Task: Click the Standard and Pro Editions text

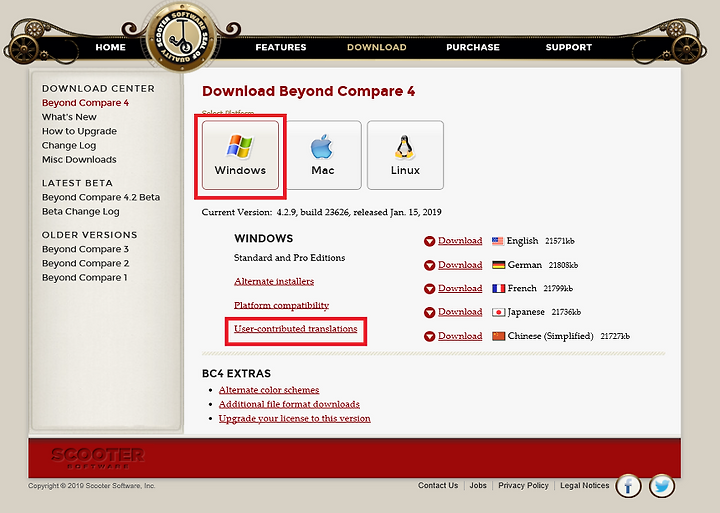Action: 289,258
